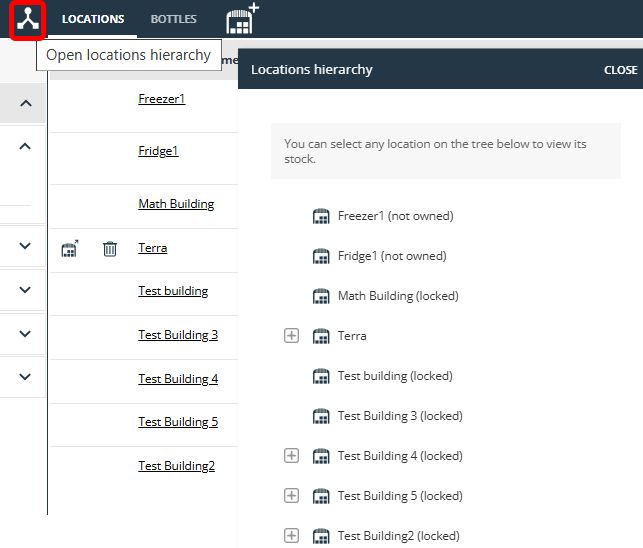Click building icon beside Math Building (locked)
This screenshot has width=643, height=548.
321,296
